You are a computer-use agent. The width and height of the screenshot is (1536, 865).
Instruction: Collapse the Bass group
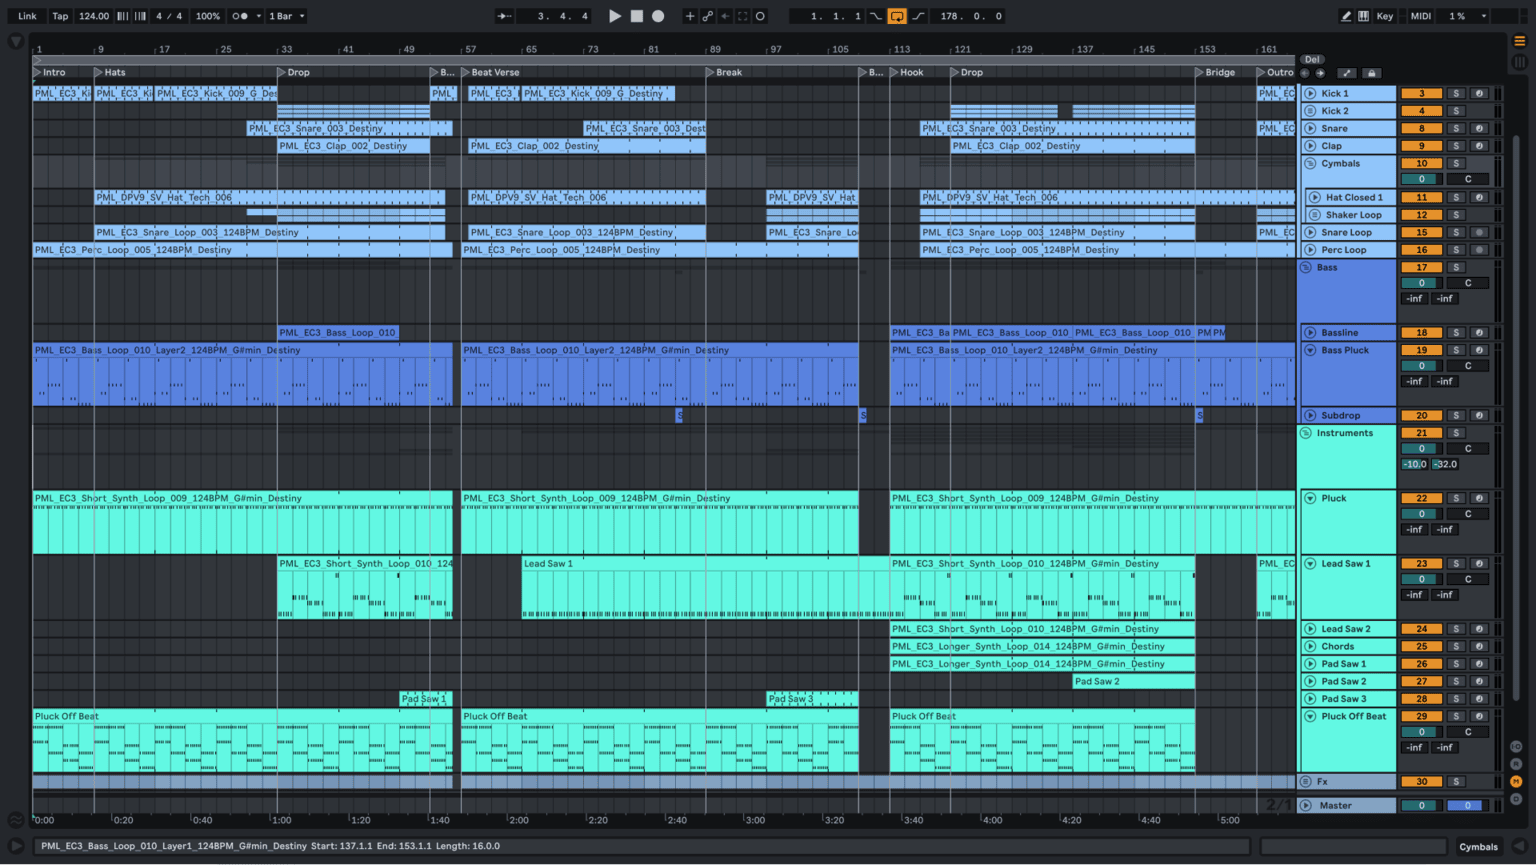pos(1306,268)
